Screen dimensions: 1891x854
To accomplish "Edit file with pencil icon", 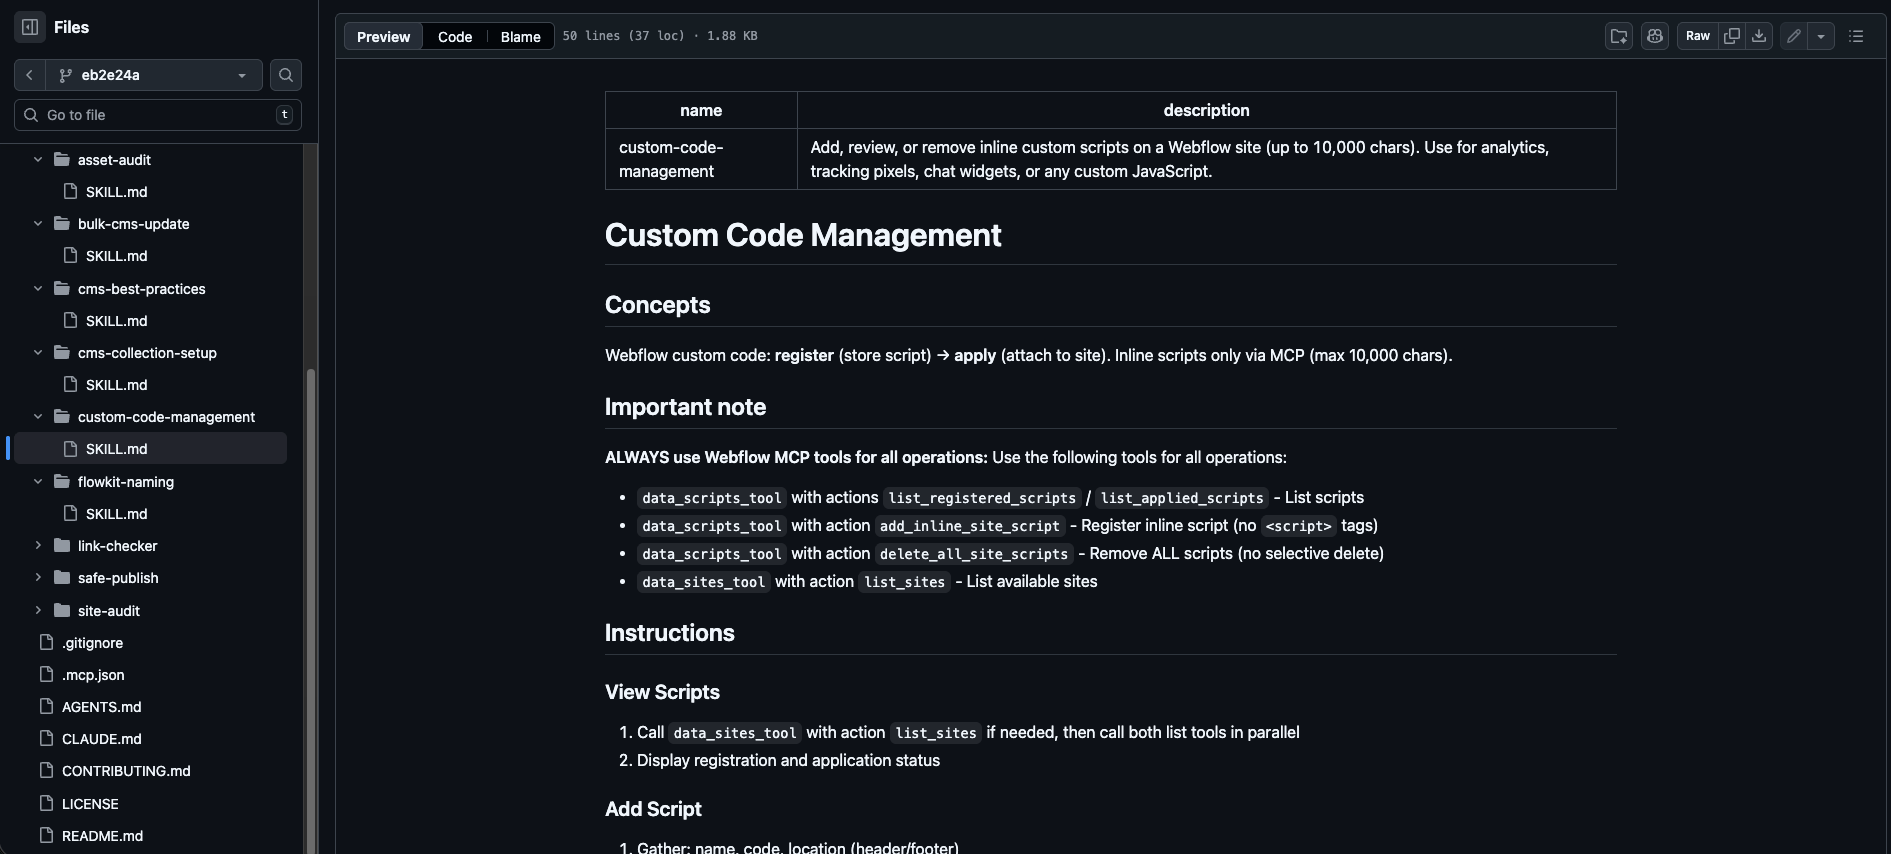I will pyautogui.click(x=1794, y=36).
